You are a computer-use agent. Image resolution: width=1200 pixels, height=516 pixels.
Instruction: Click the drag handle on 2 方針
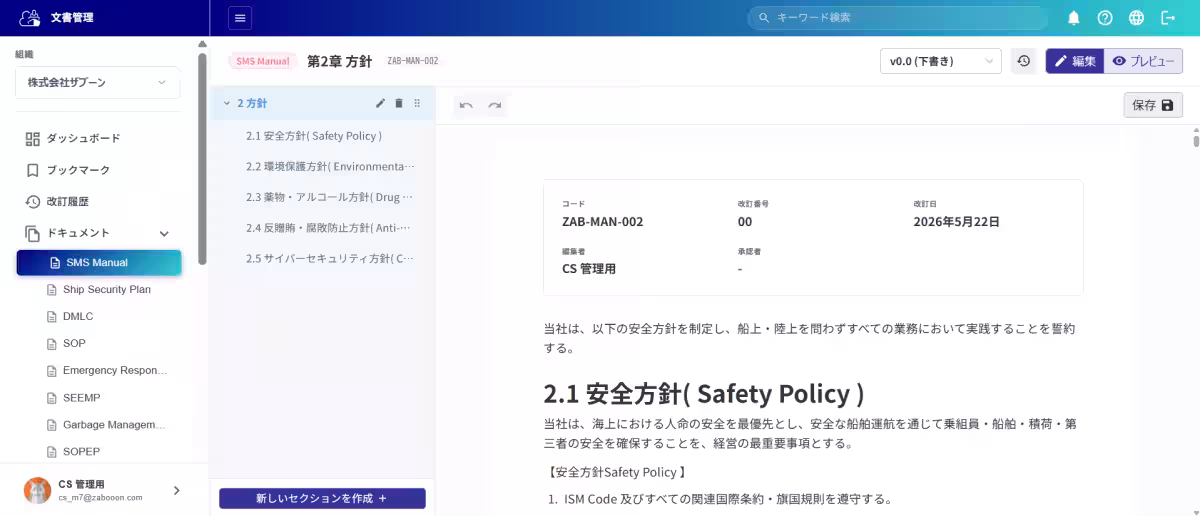point(417,103)
